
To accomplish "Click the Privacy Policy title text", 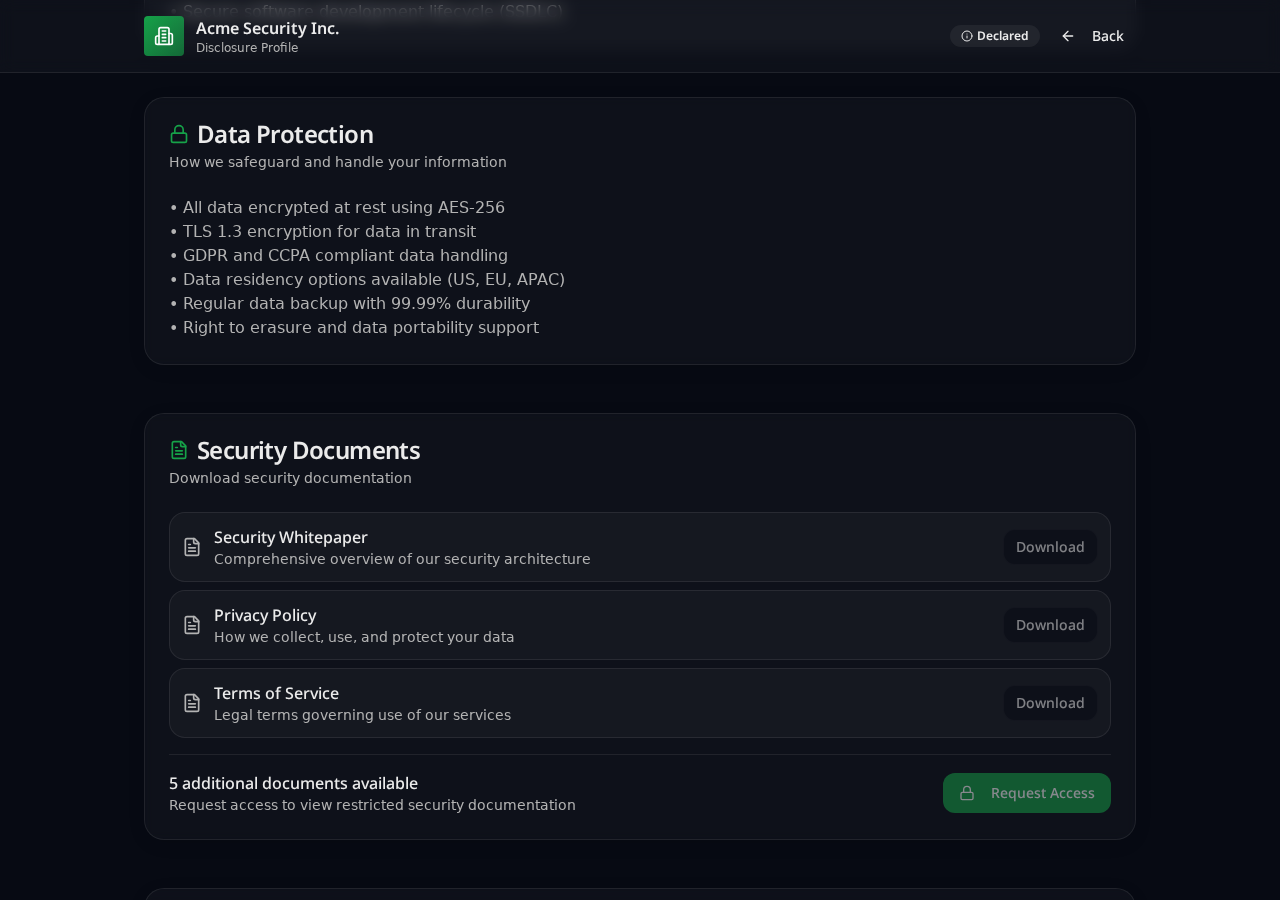I will point(265,615).
